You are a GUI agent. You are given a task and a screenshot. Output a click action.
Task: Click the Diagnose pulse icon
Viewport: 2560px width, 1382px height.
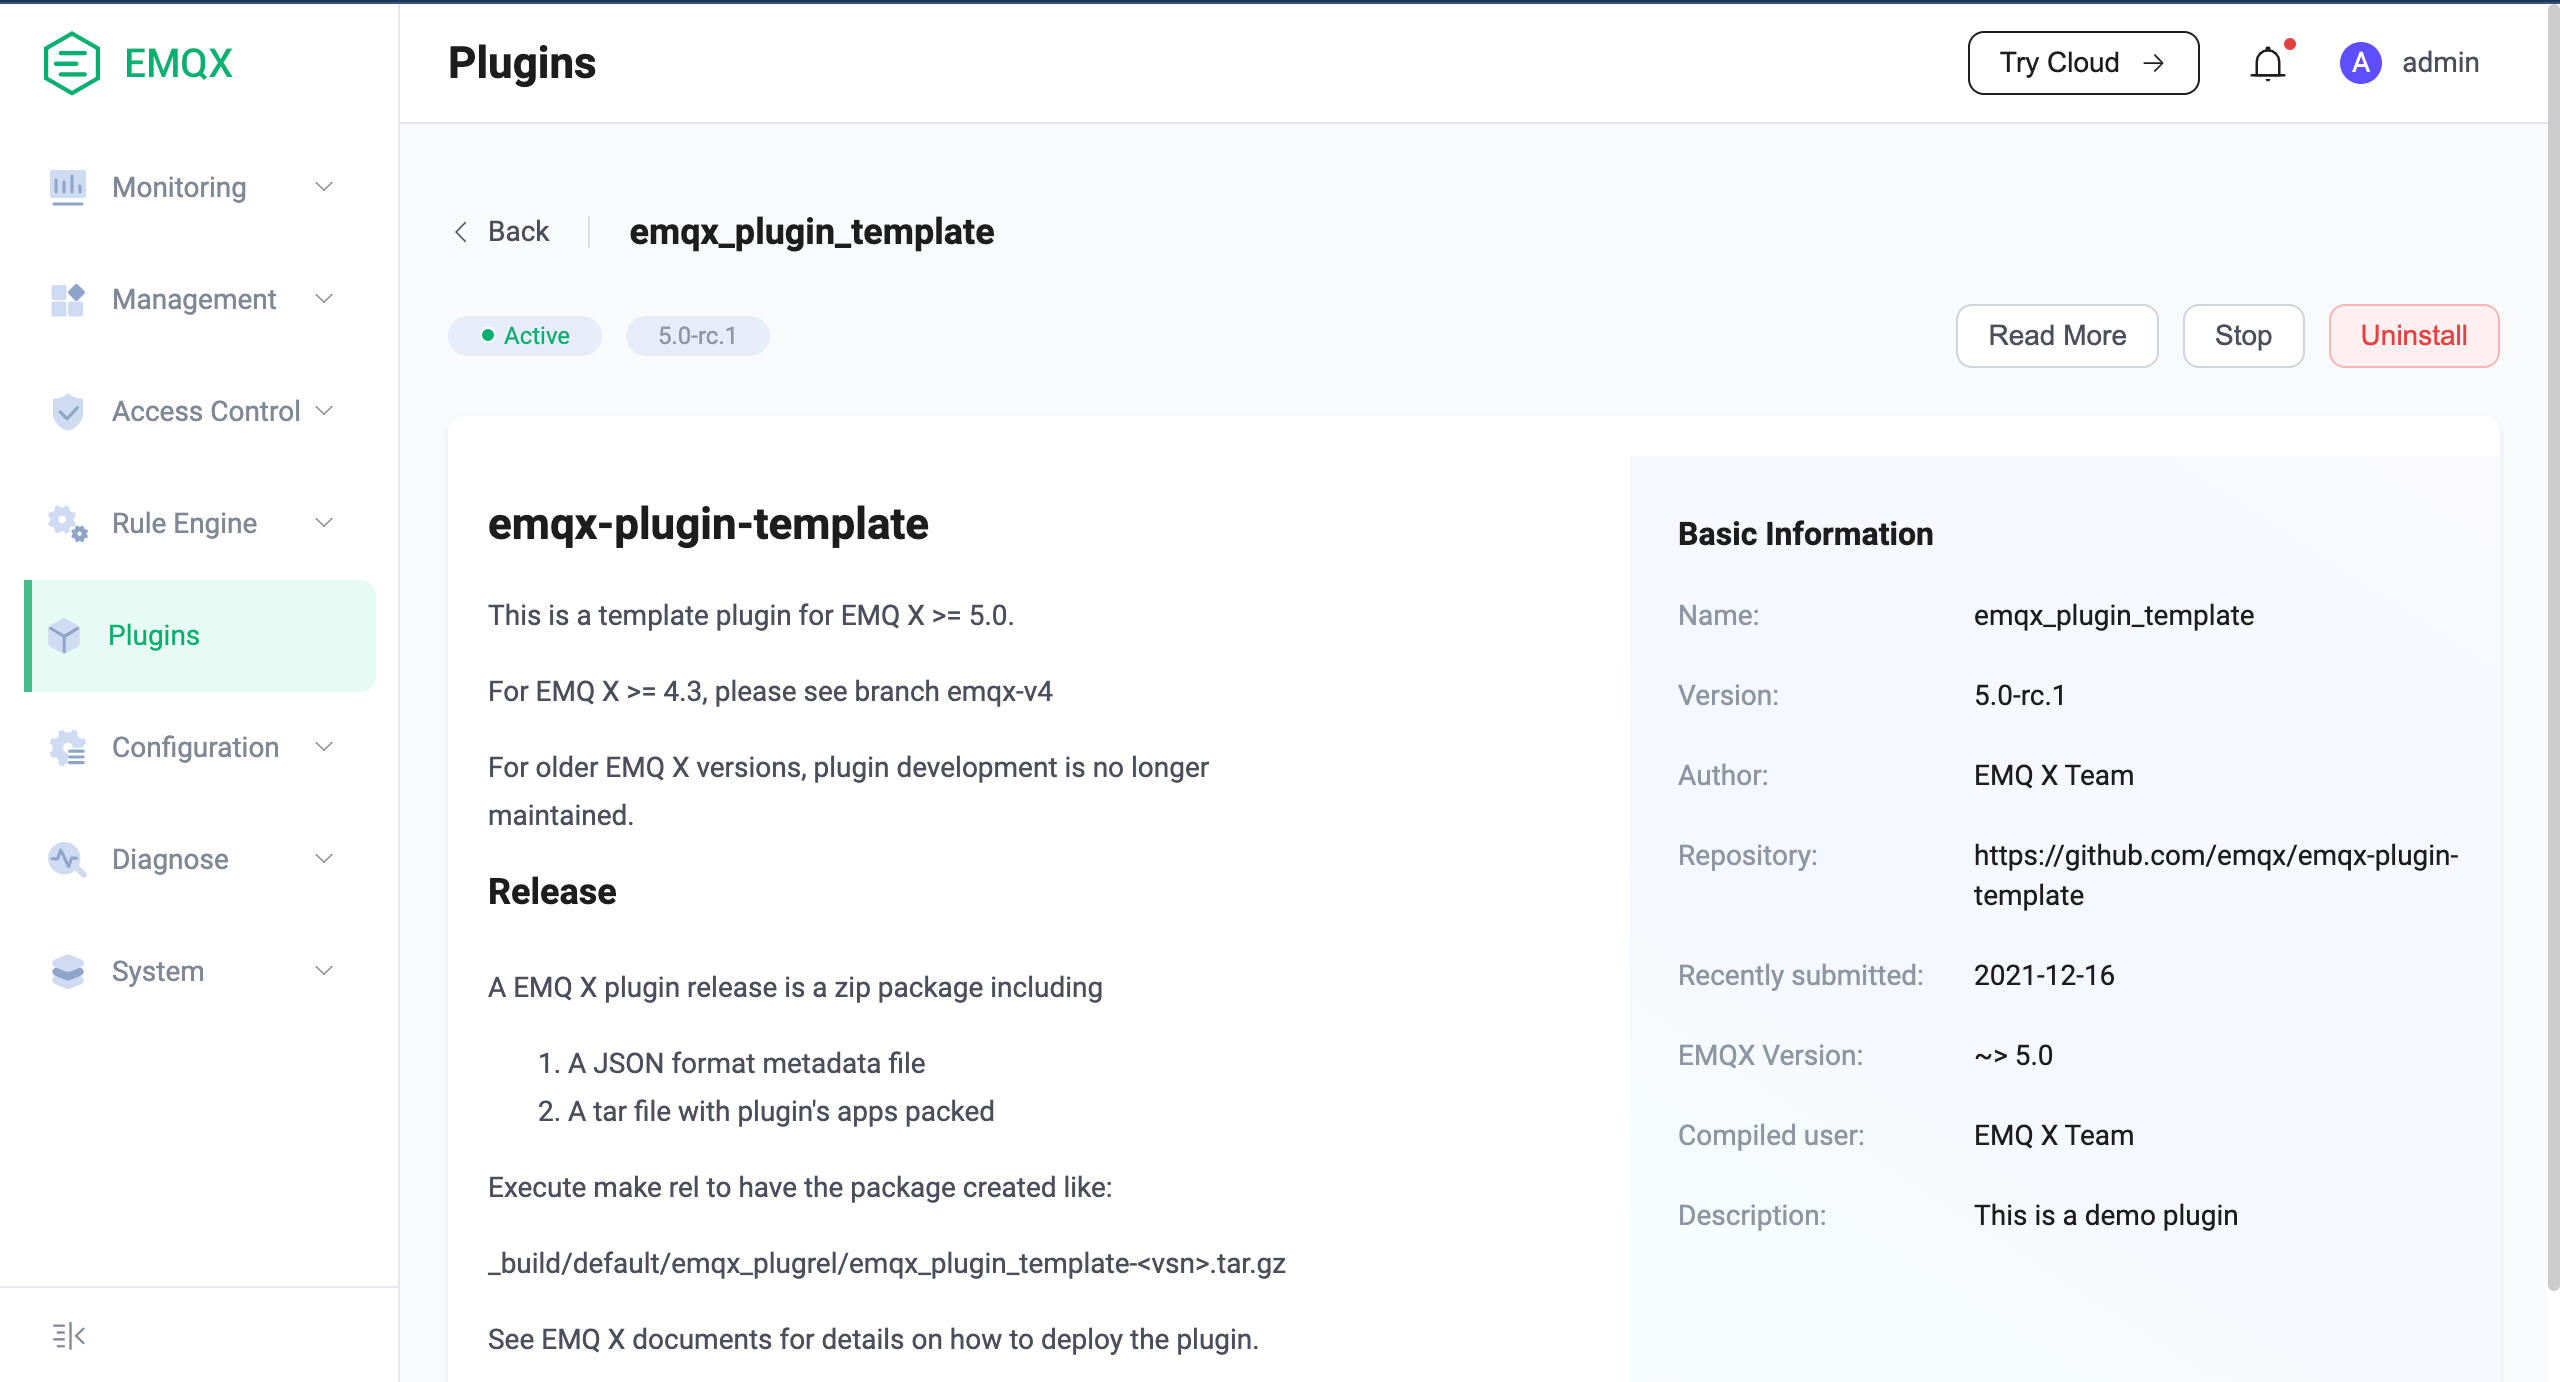(x=67, y=859)
